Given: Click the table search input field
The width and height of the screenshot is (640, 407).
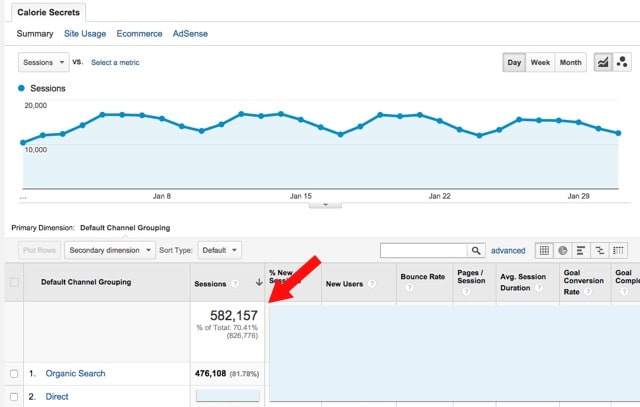Looking at the screenshot, I should click(x=424, y=250).
